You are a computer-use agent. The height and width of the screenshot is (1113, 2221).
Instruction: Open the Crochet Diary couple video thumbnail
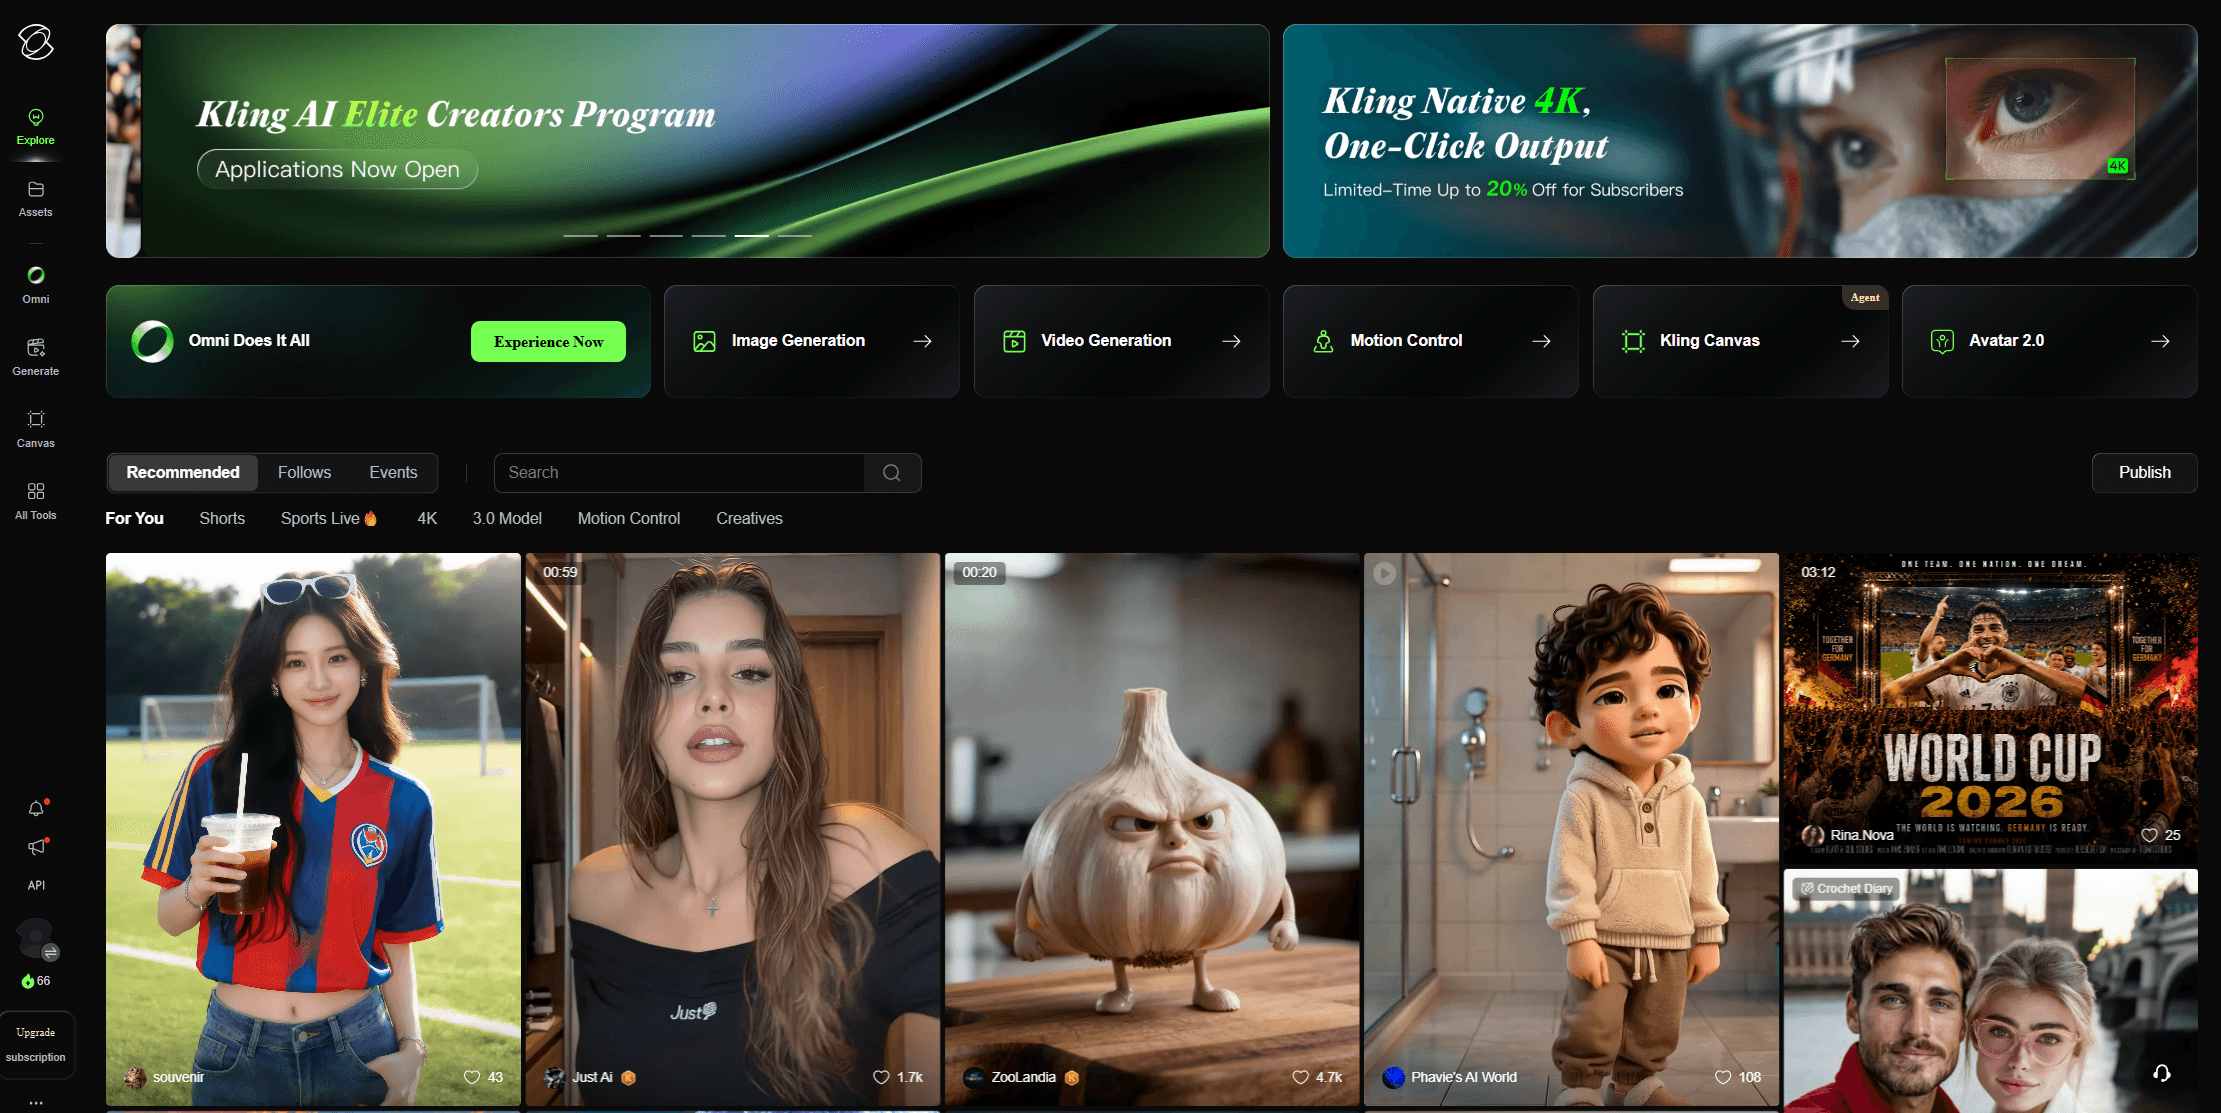click(x=1990, y=991)
